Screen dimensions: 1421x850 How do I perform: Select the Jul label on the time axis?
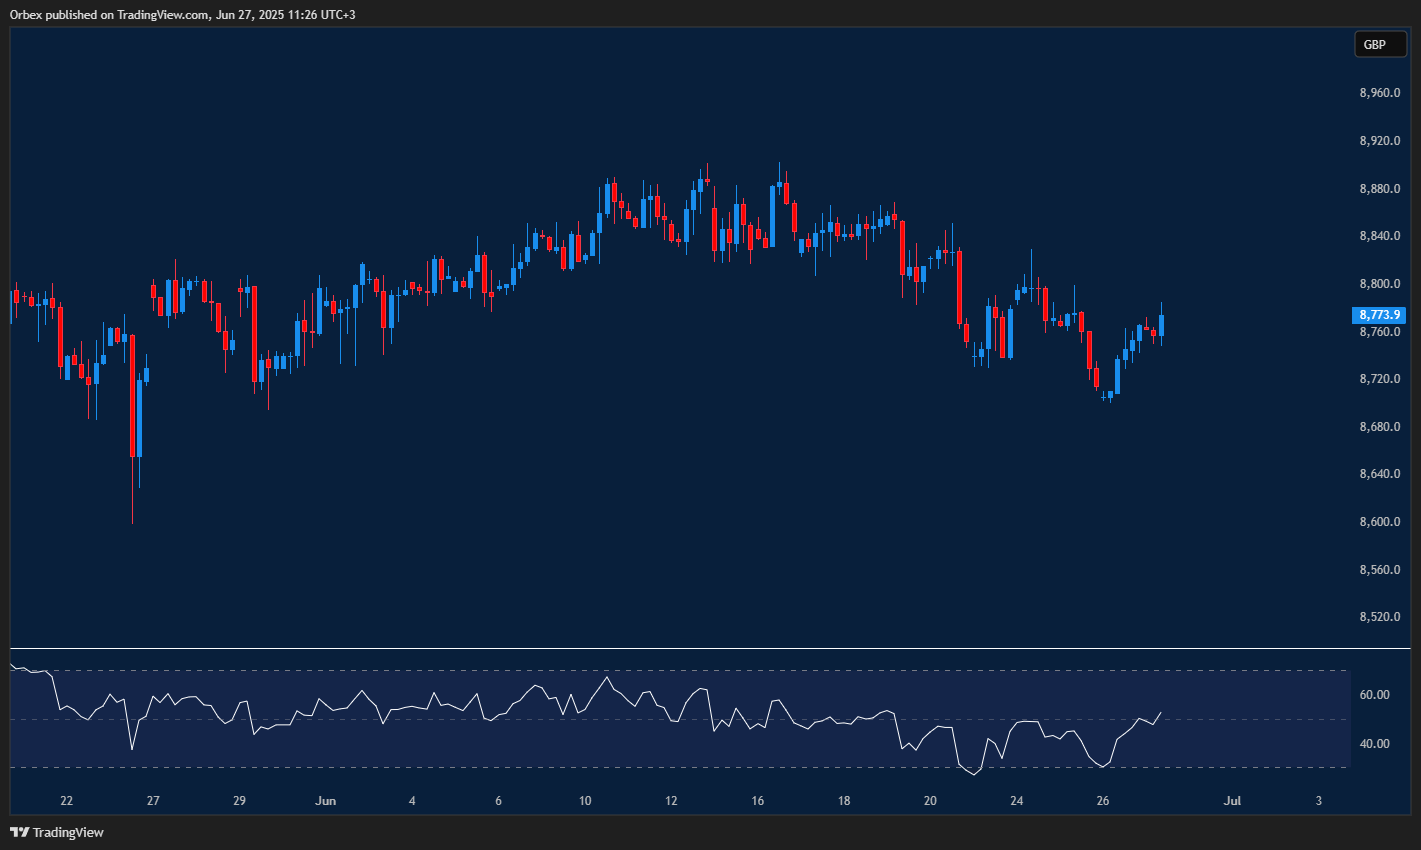[x=1231, y=801]
